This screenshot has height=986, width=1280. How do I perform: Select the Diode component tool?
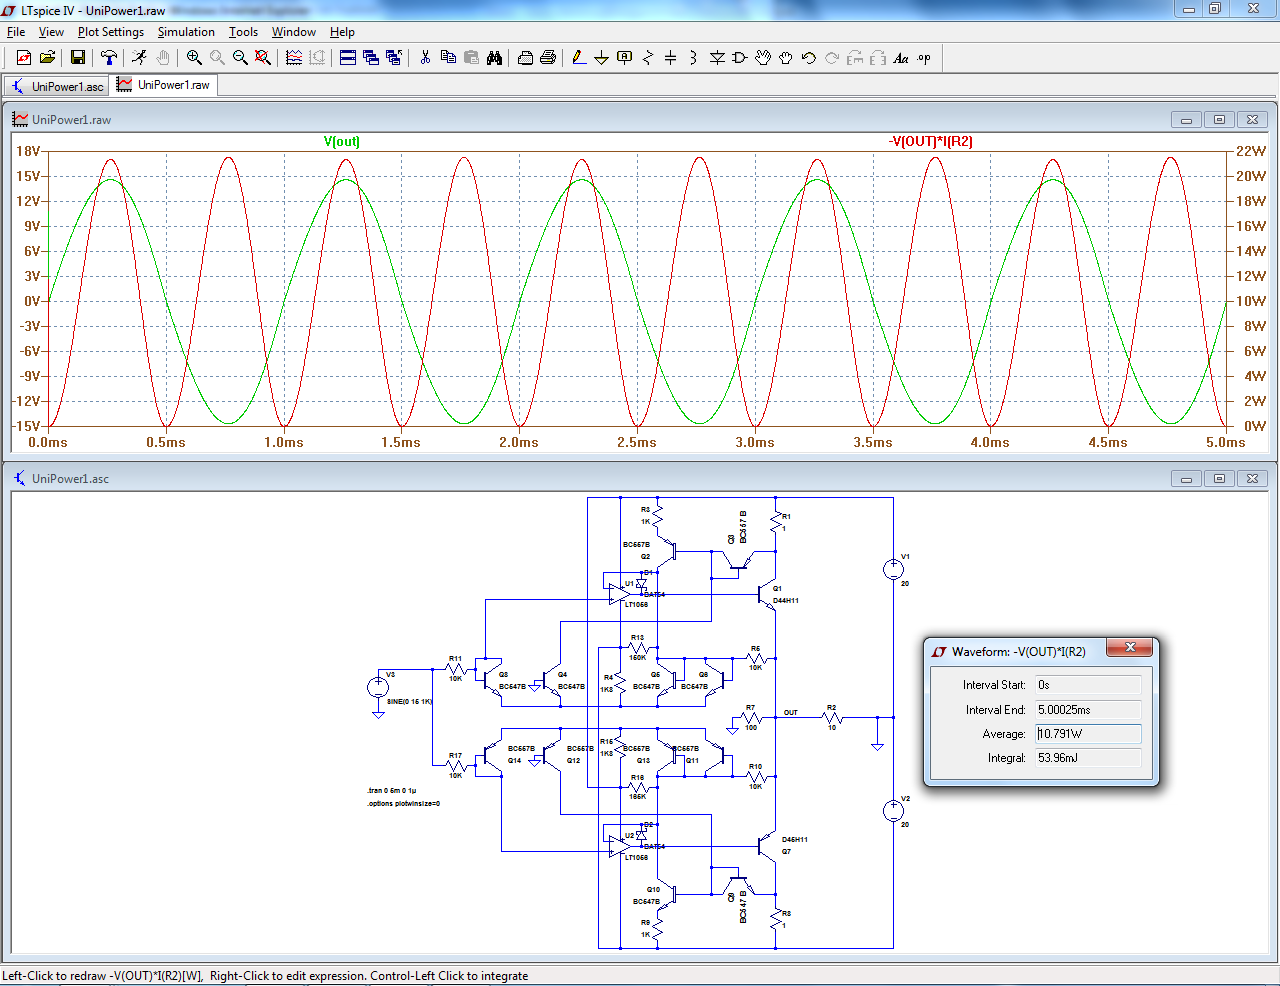point(717,58)
